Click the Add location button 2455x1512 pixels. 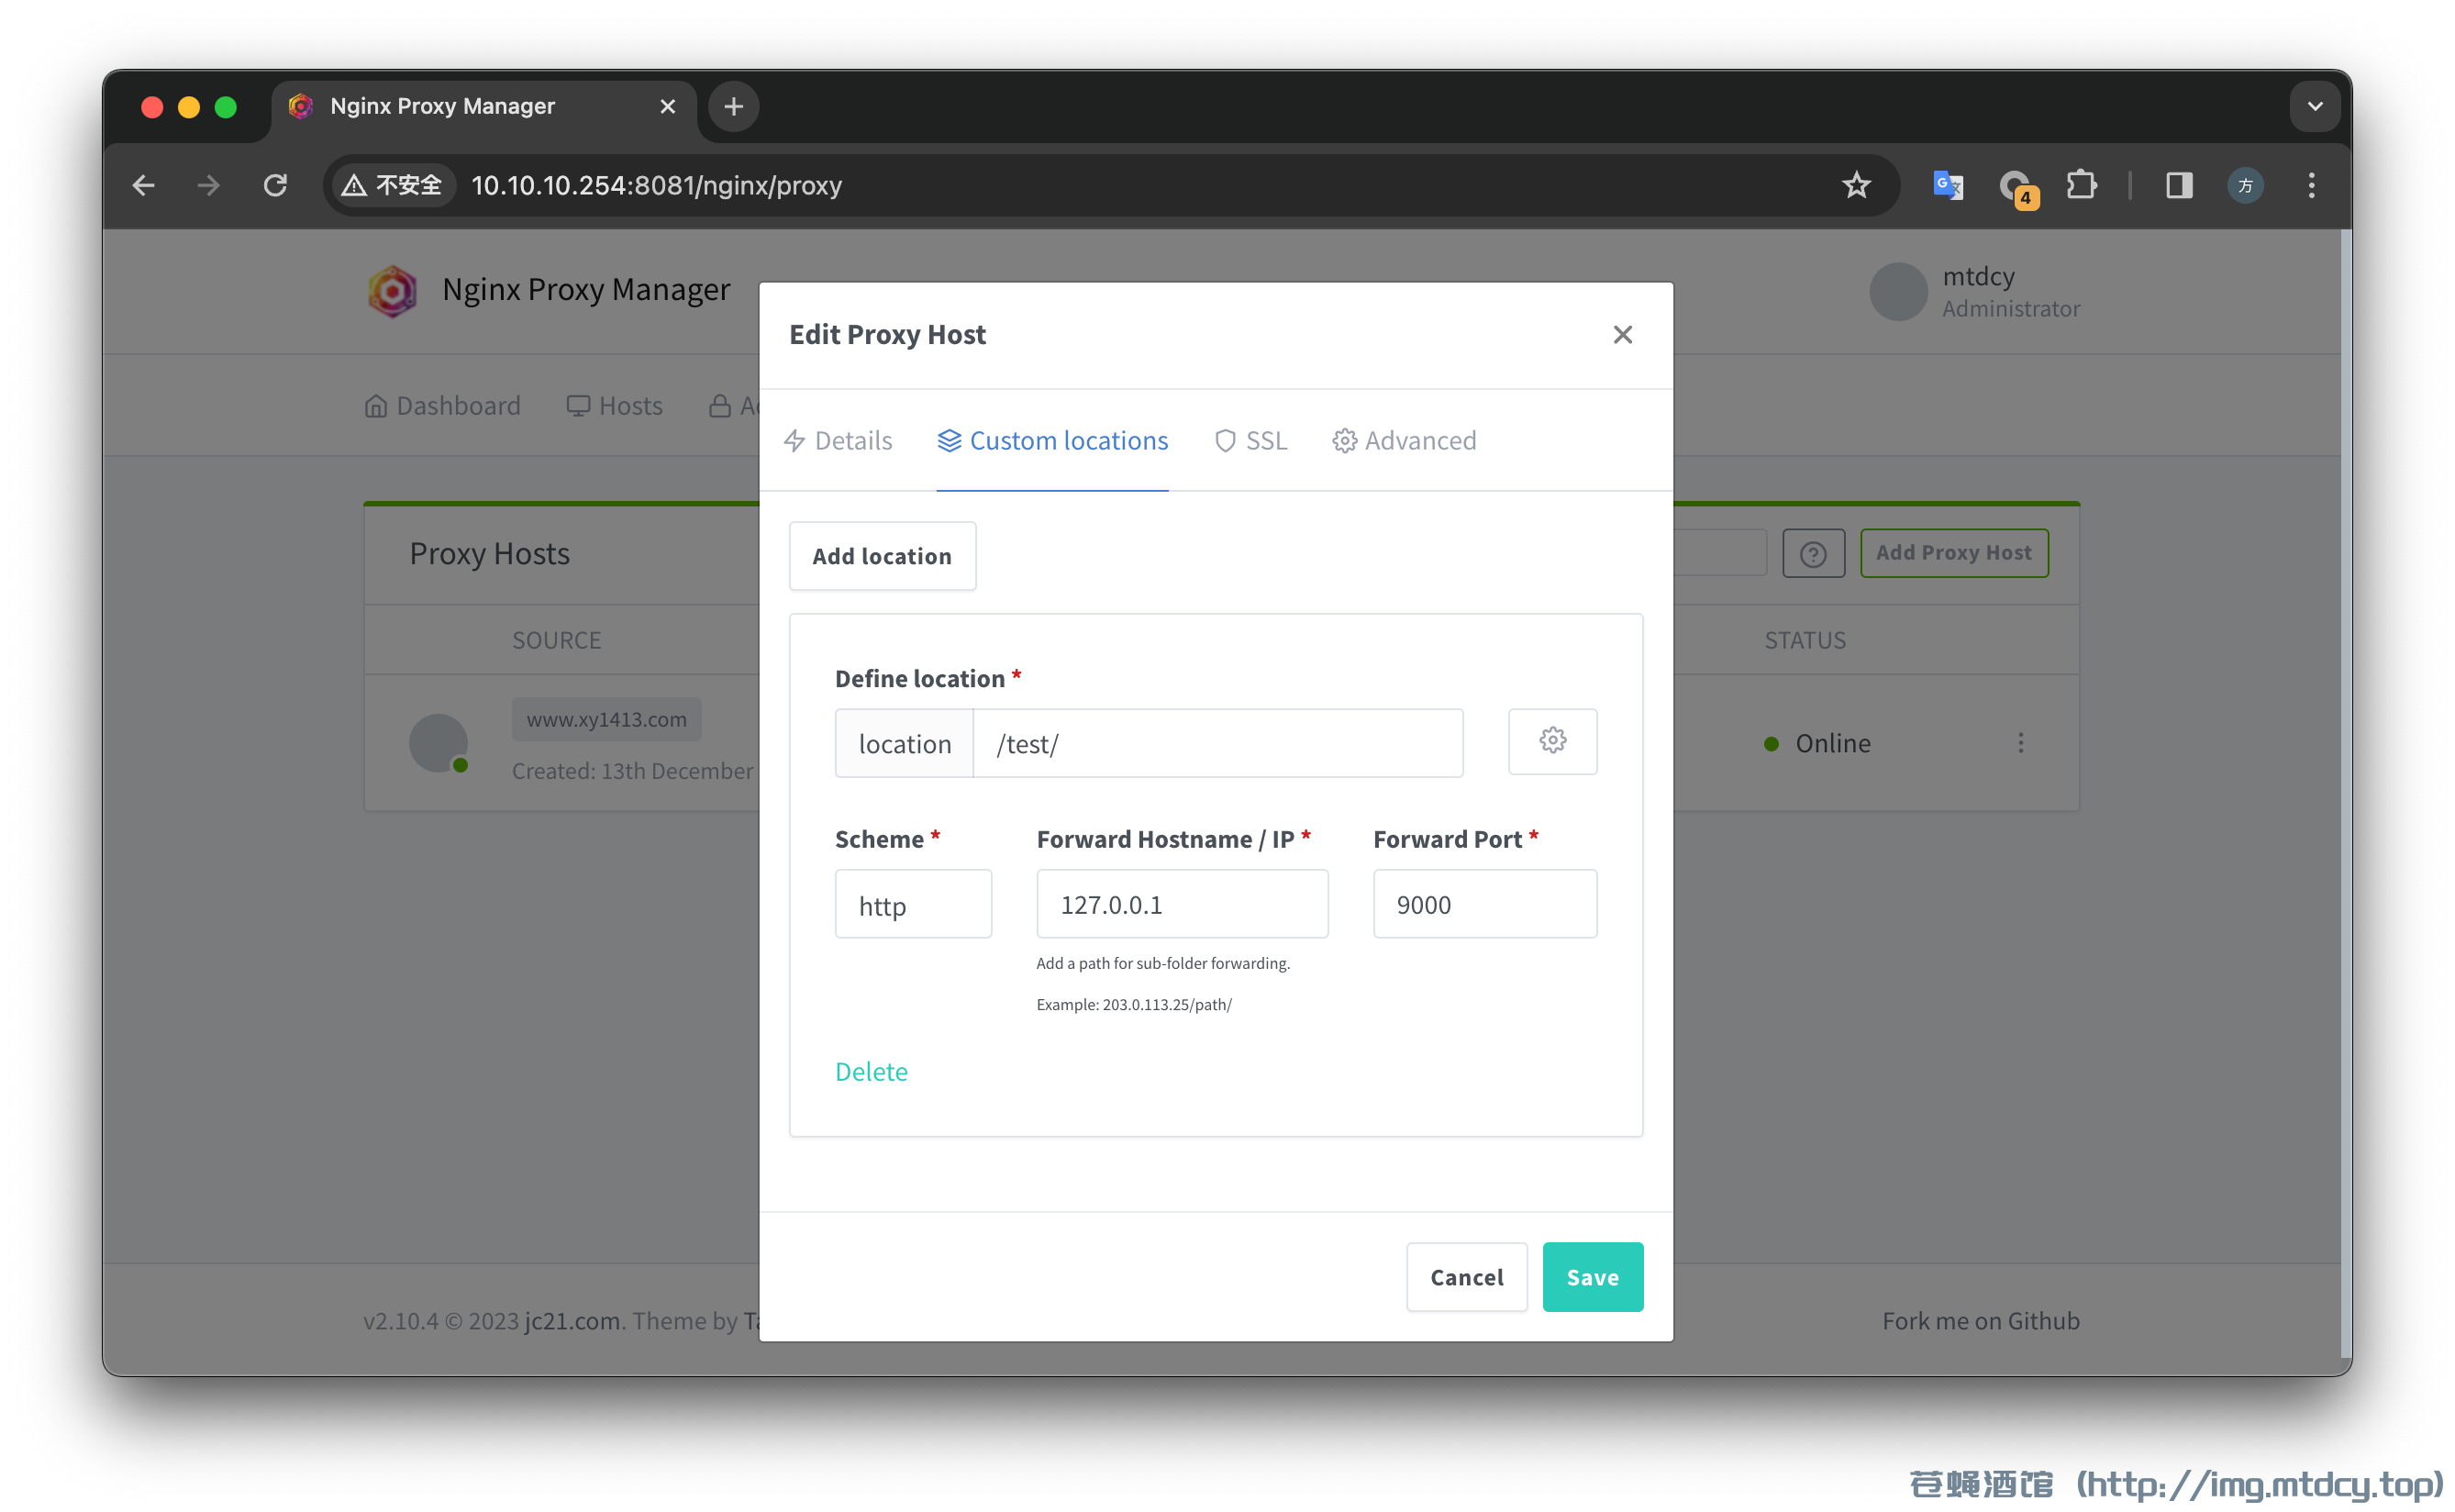pyautogui.click(x=882, y=556)
